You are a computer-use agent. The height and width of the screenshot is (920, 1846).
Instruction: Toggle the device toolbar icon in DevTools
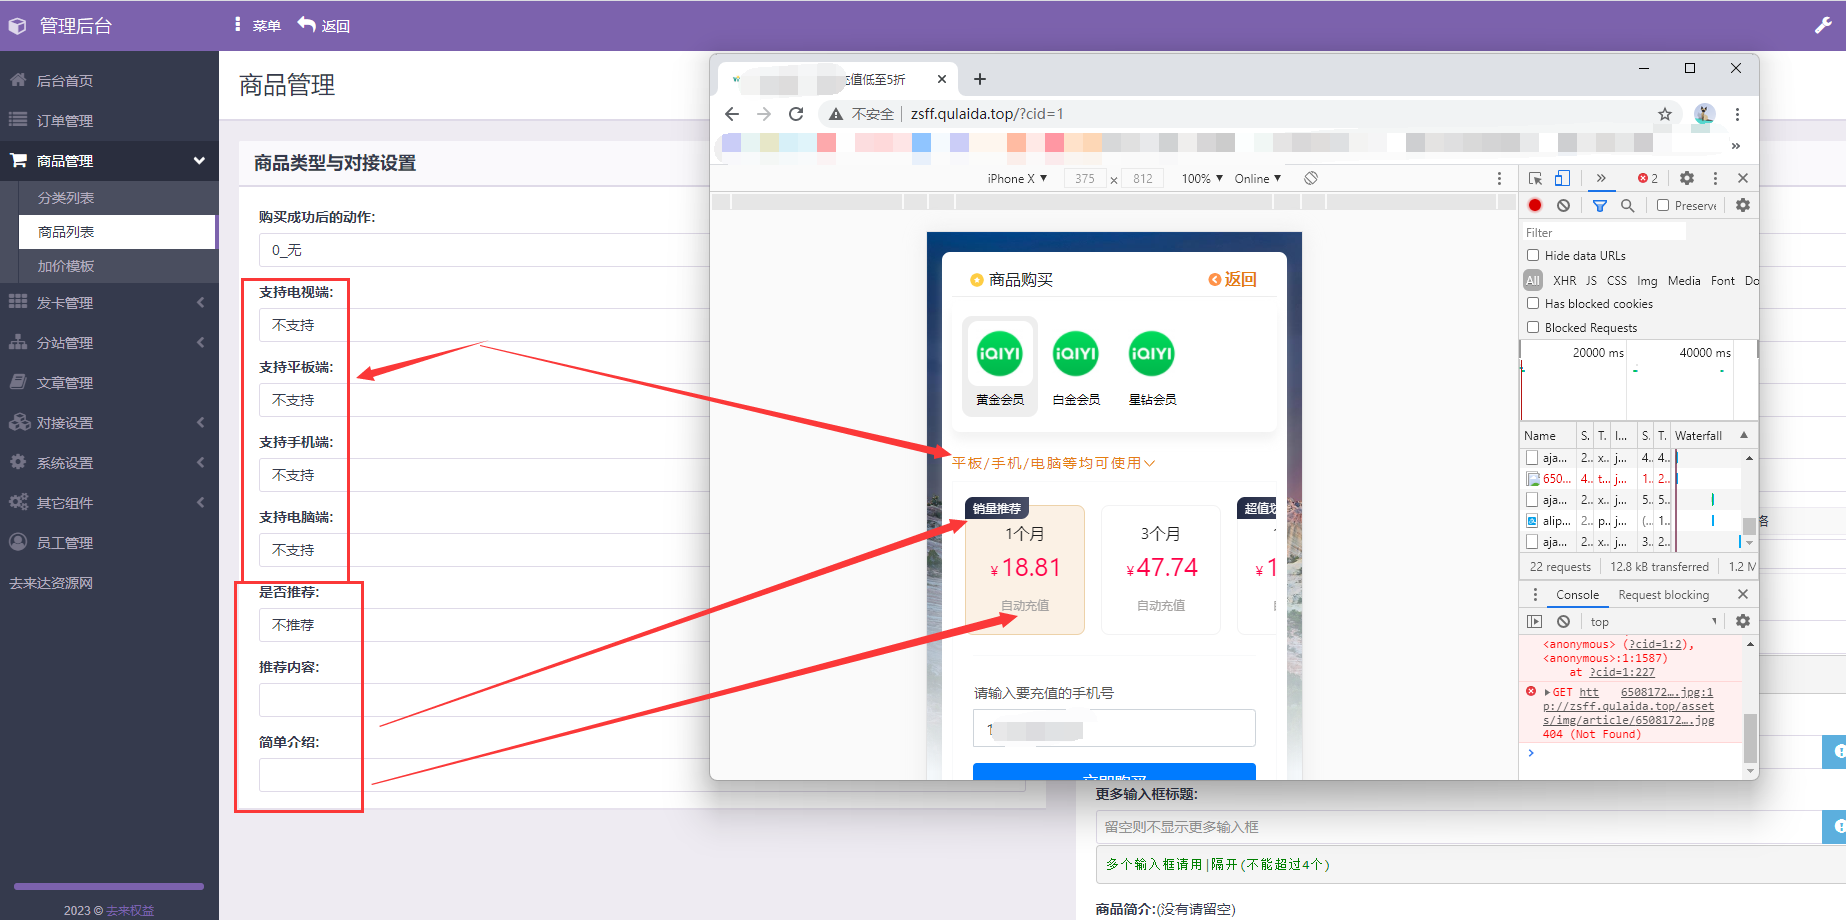tap(1562, 178)
